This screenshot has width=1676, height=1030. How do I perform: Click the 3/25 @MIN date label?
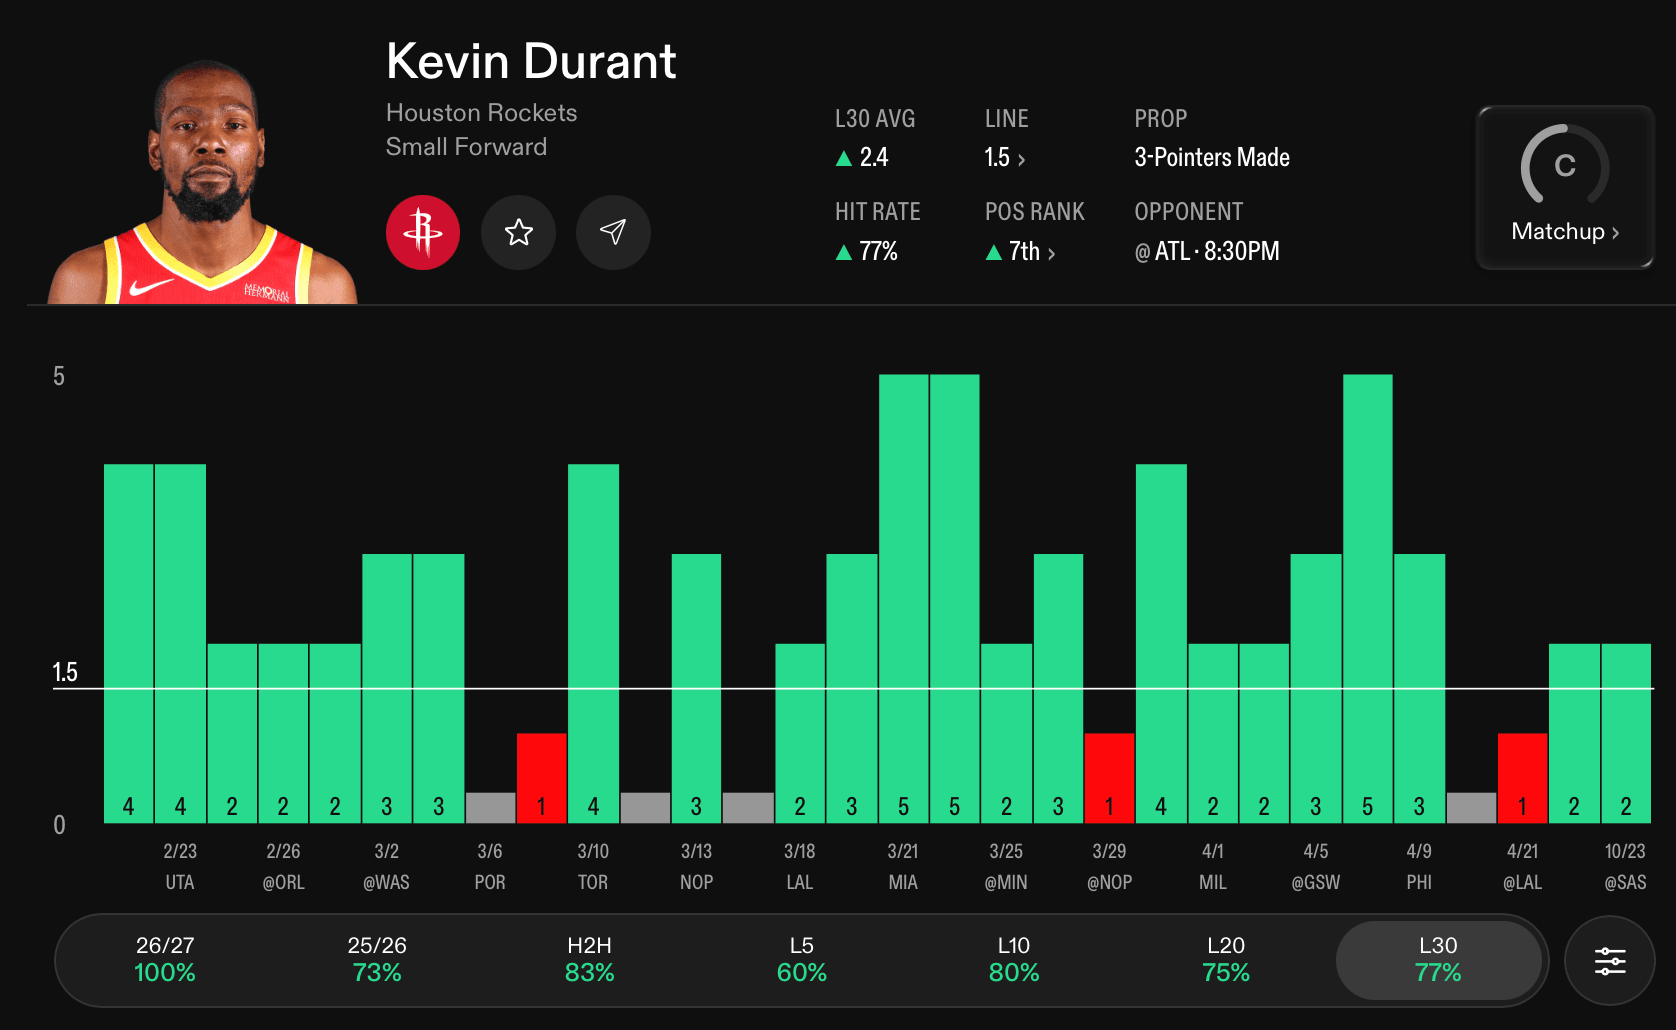(1006, 866)
